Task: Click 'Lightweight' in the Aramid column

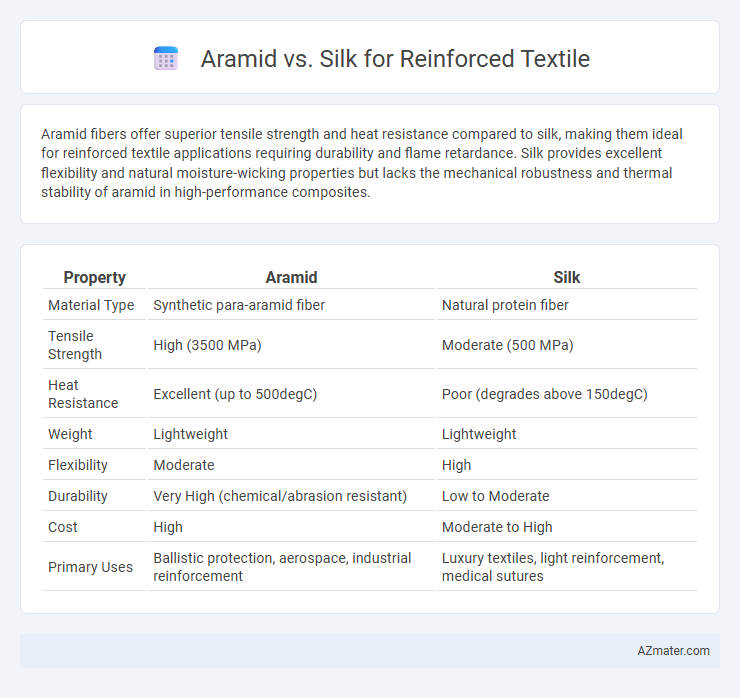Action: tap(191, 434)
